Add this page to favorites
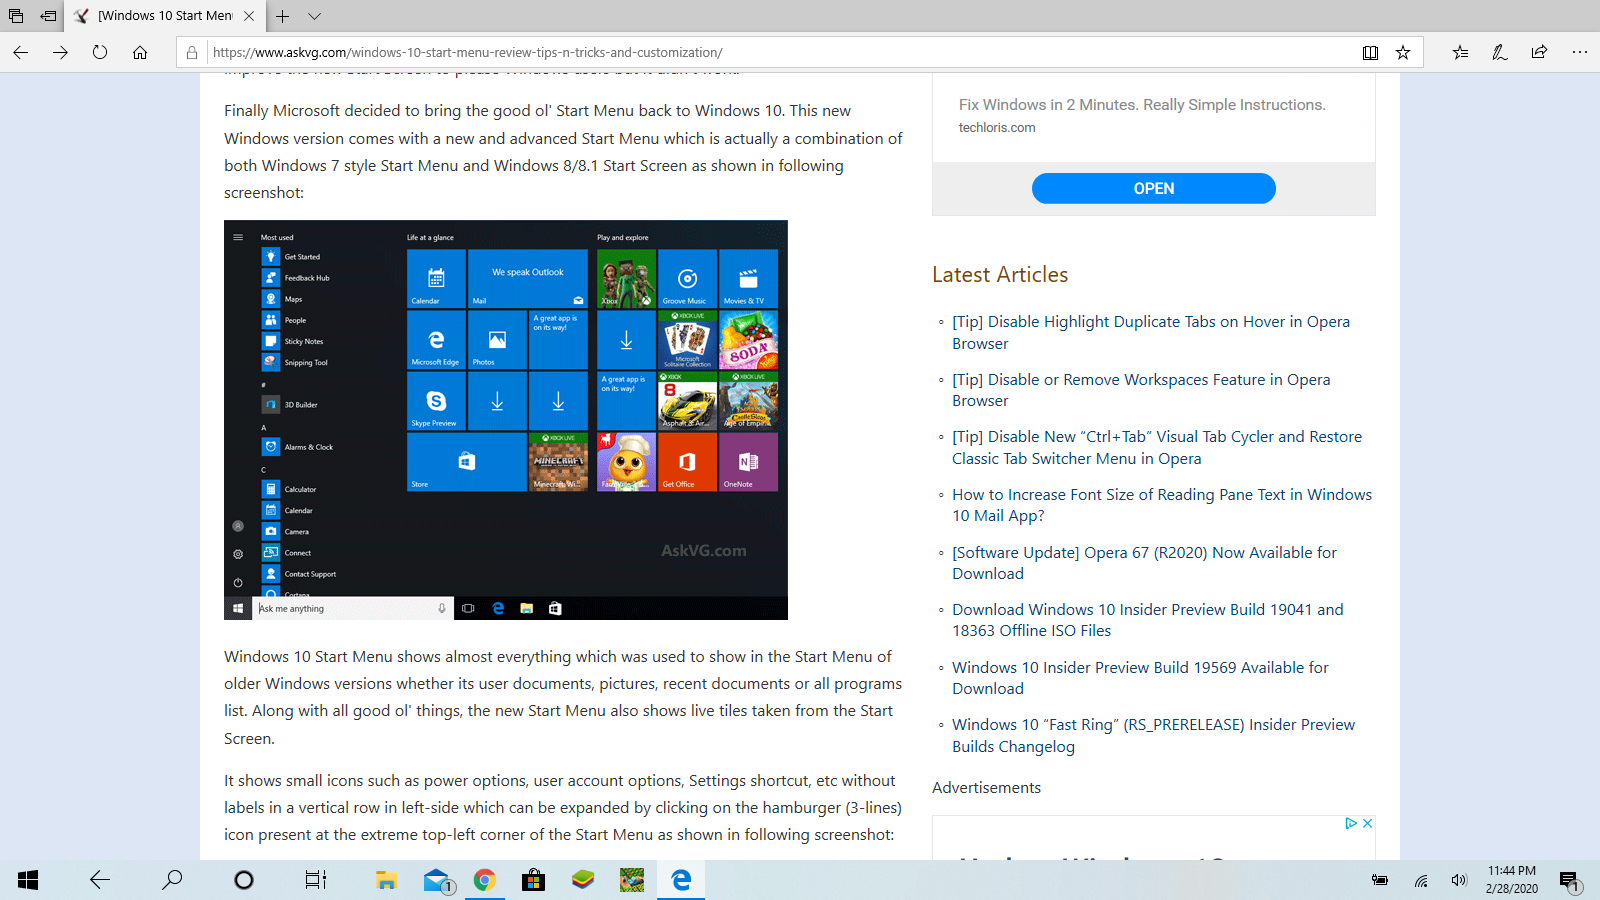Screen dimensions: 1600x900 [1403, 52]
